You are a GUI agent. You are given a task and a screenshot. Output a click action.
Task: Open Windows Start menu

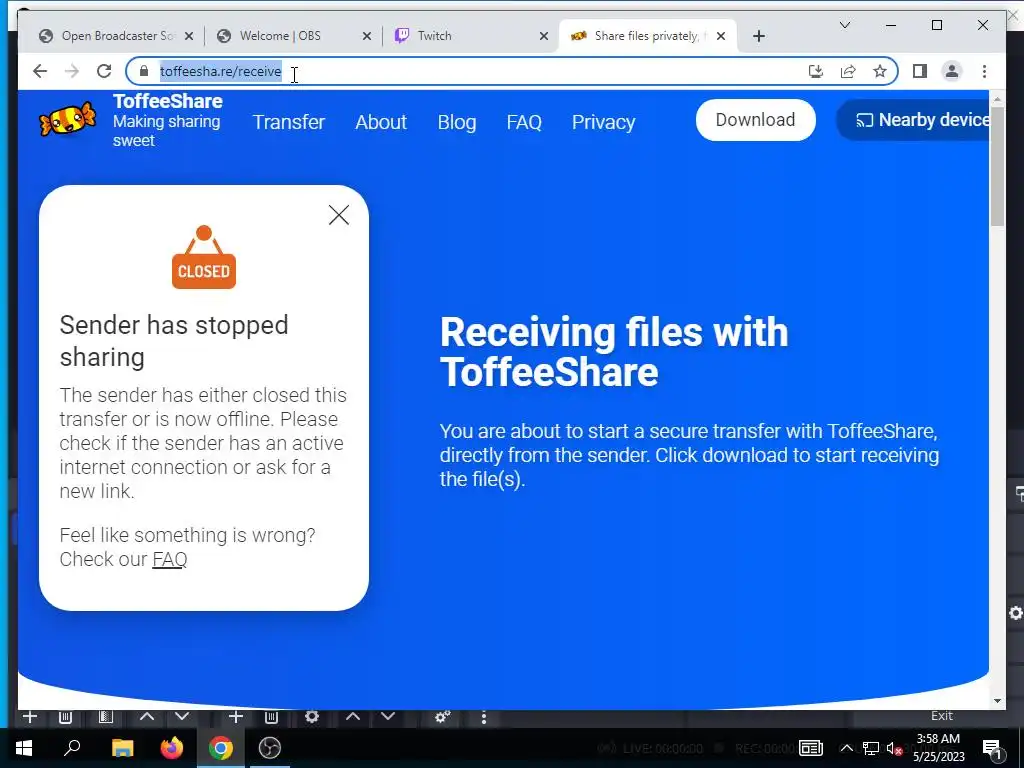(24, 748)
